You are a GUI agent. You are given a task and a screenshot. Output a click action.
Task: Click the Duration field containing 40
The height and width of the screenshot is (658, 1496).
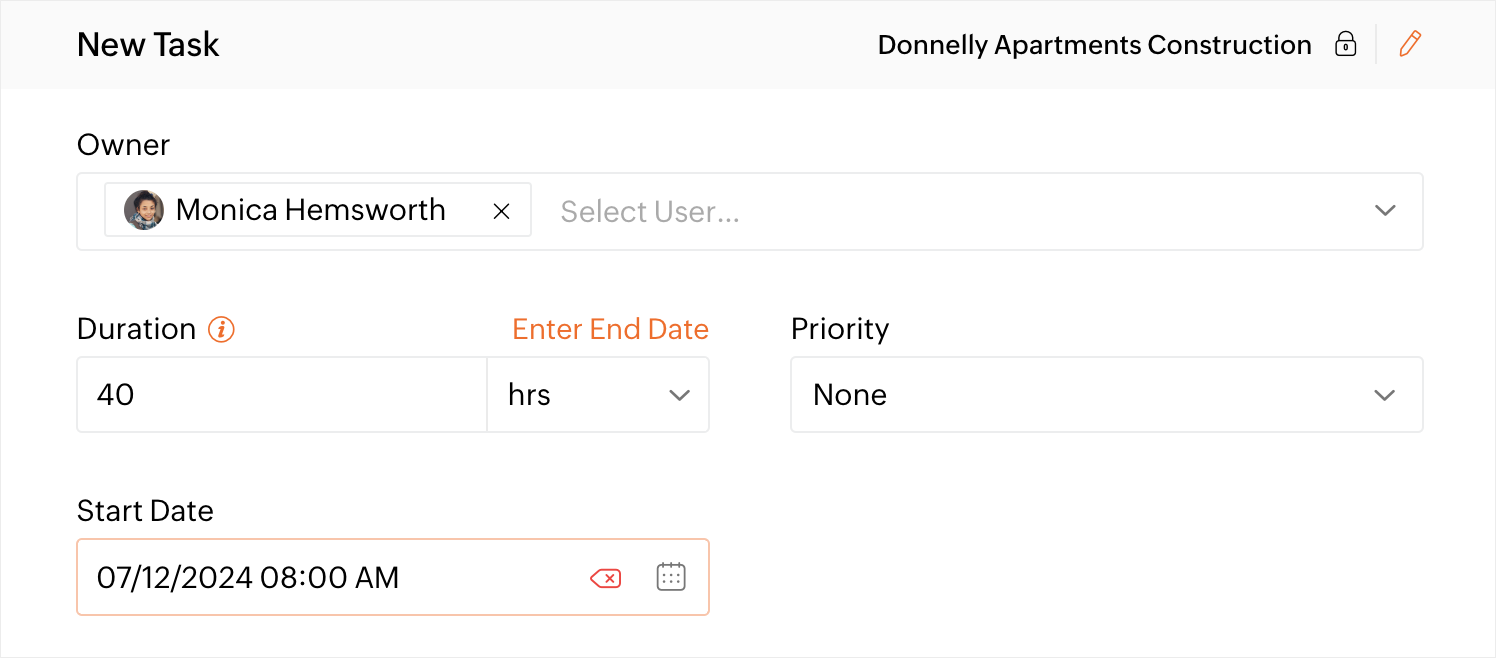282,395
